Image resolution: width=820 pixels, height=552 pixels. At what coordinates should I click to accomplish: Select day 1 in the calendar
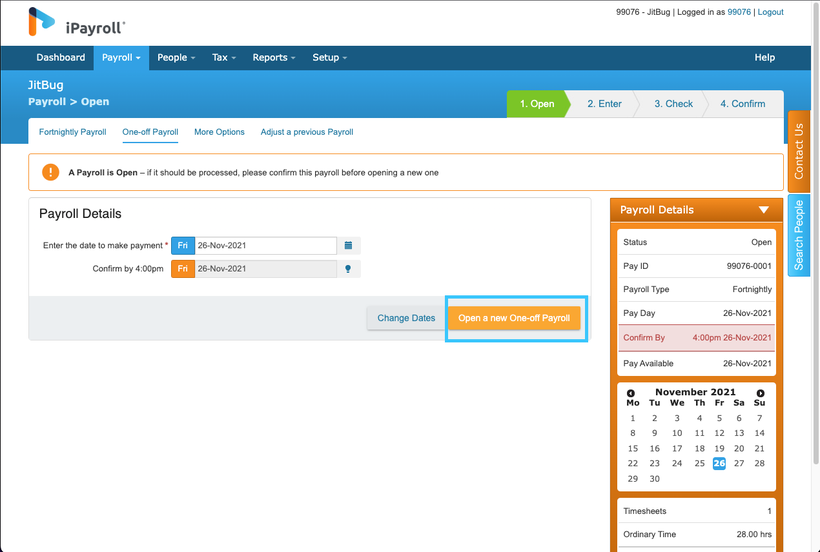pyautogui.click(x=633, y=418)
